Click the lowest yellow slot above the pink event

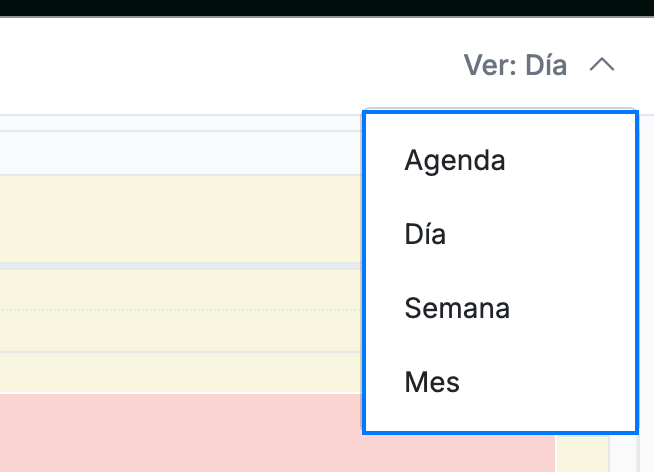click(x=181, y=372)
